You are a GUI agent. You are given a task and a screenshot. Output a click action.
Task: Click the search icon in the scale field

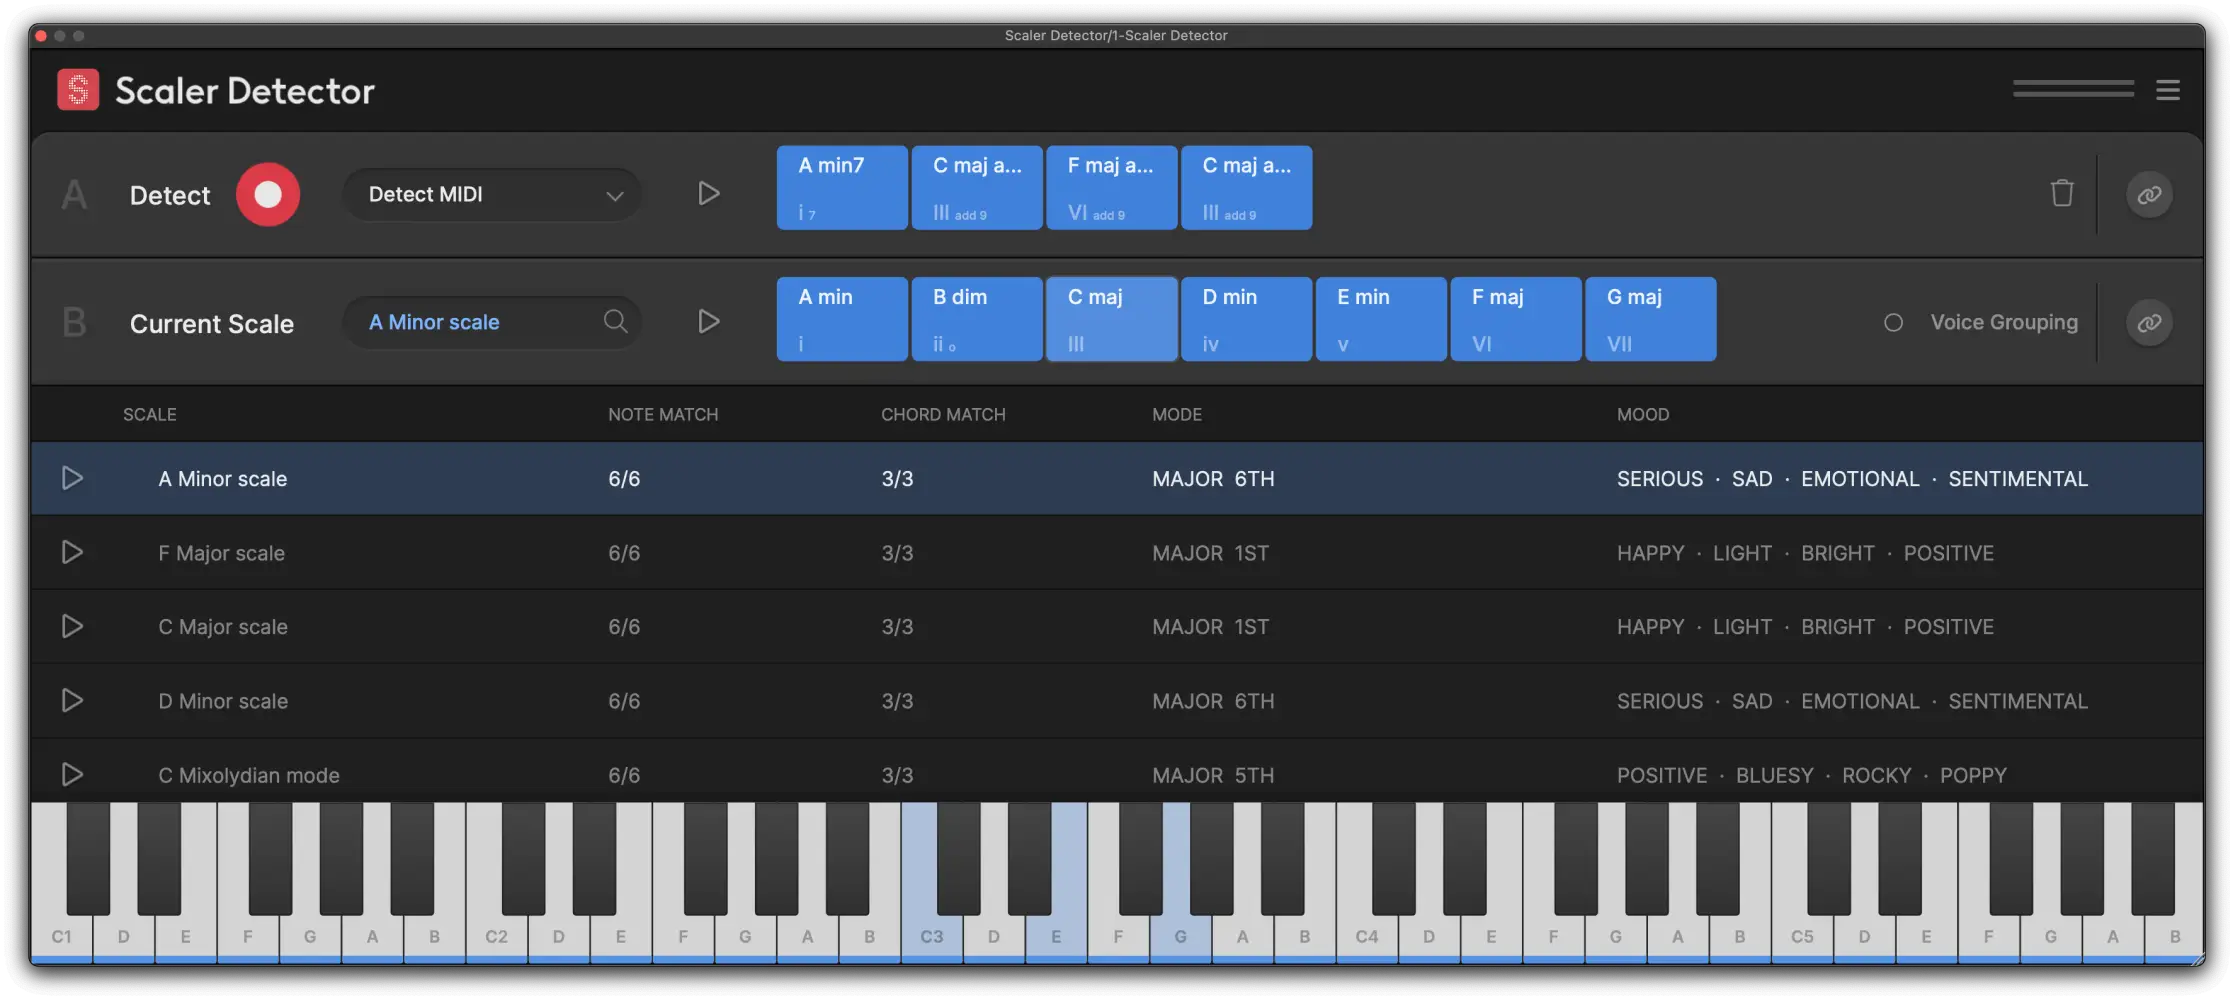pyautogui.click(x=616, y=322)
